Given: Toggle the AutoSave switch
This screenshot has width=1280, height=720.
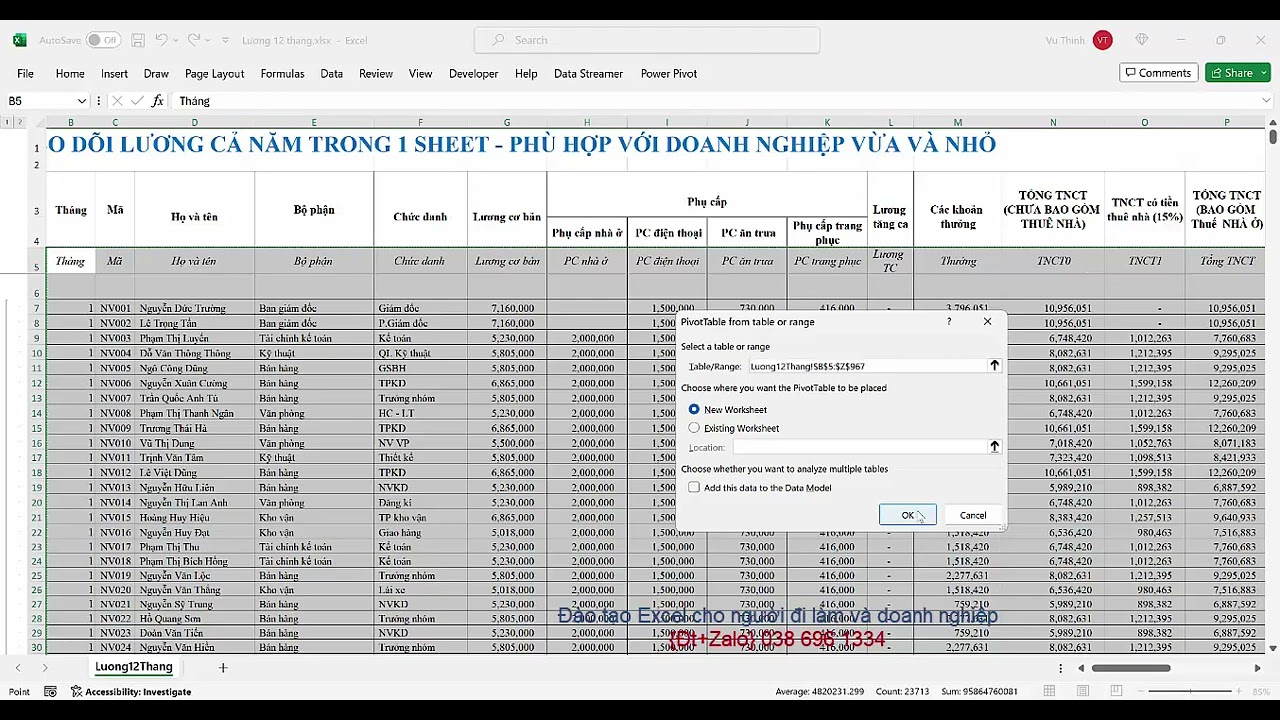Looking at the screenshot, I should pos(102,40).
